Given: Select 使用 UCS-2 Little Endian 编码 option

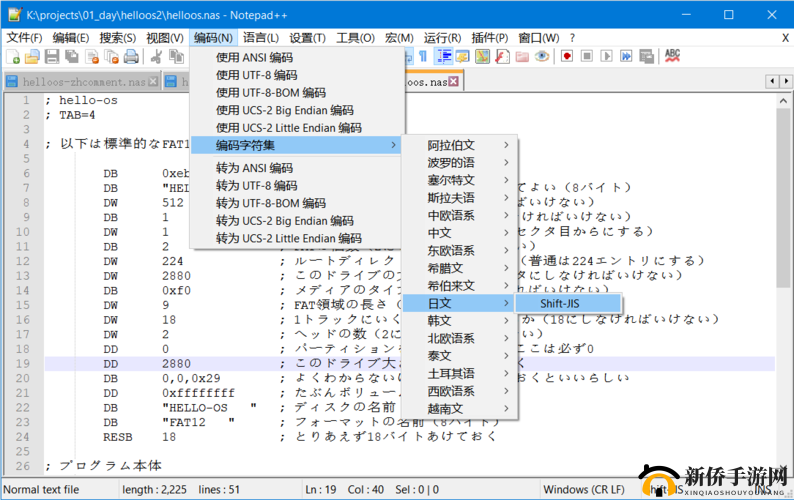Looking at the screenshot, I should point(298,128).
